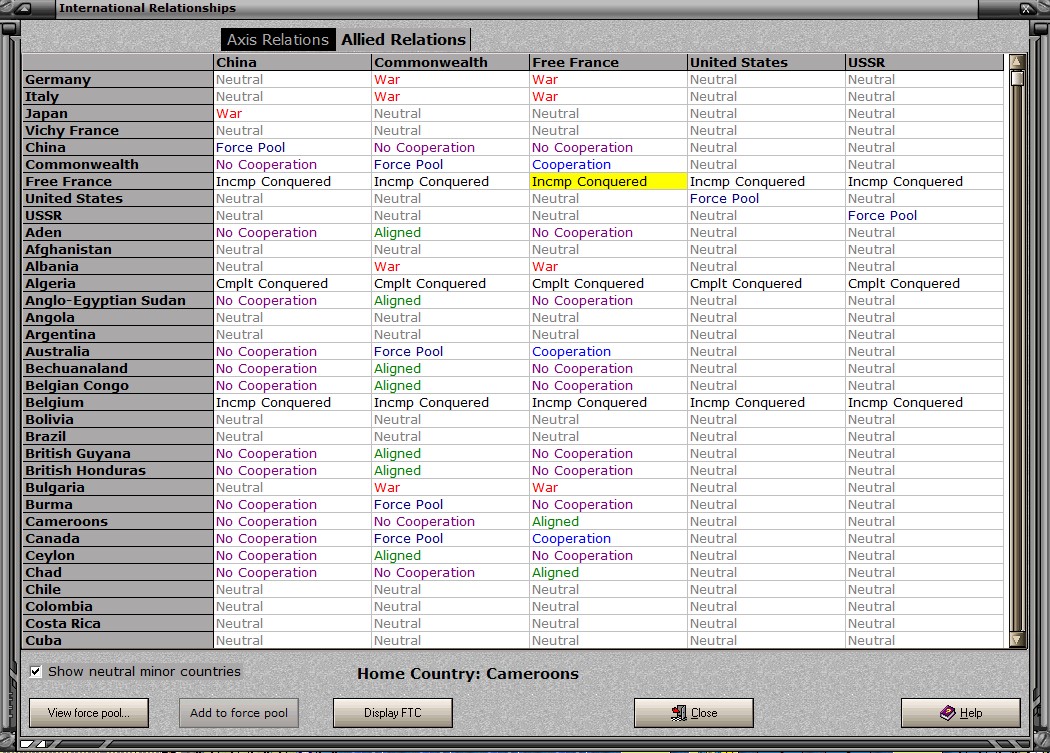Viewport: 1050px width, 753px height.
Task: Select the Colombia row label
Action: (118, 607)
